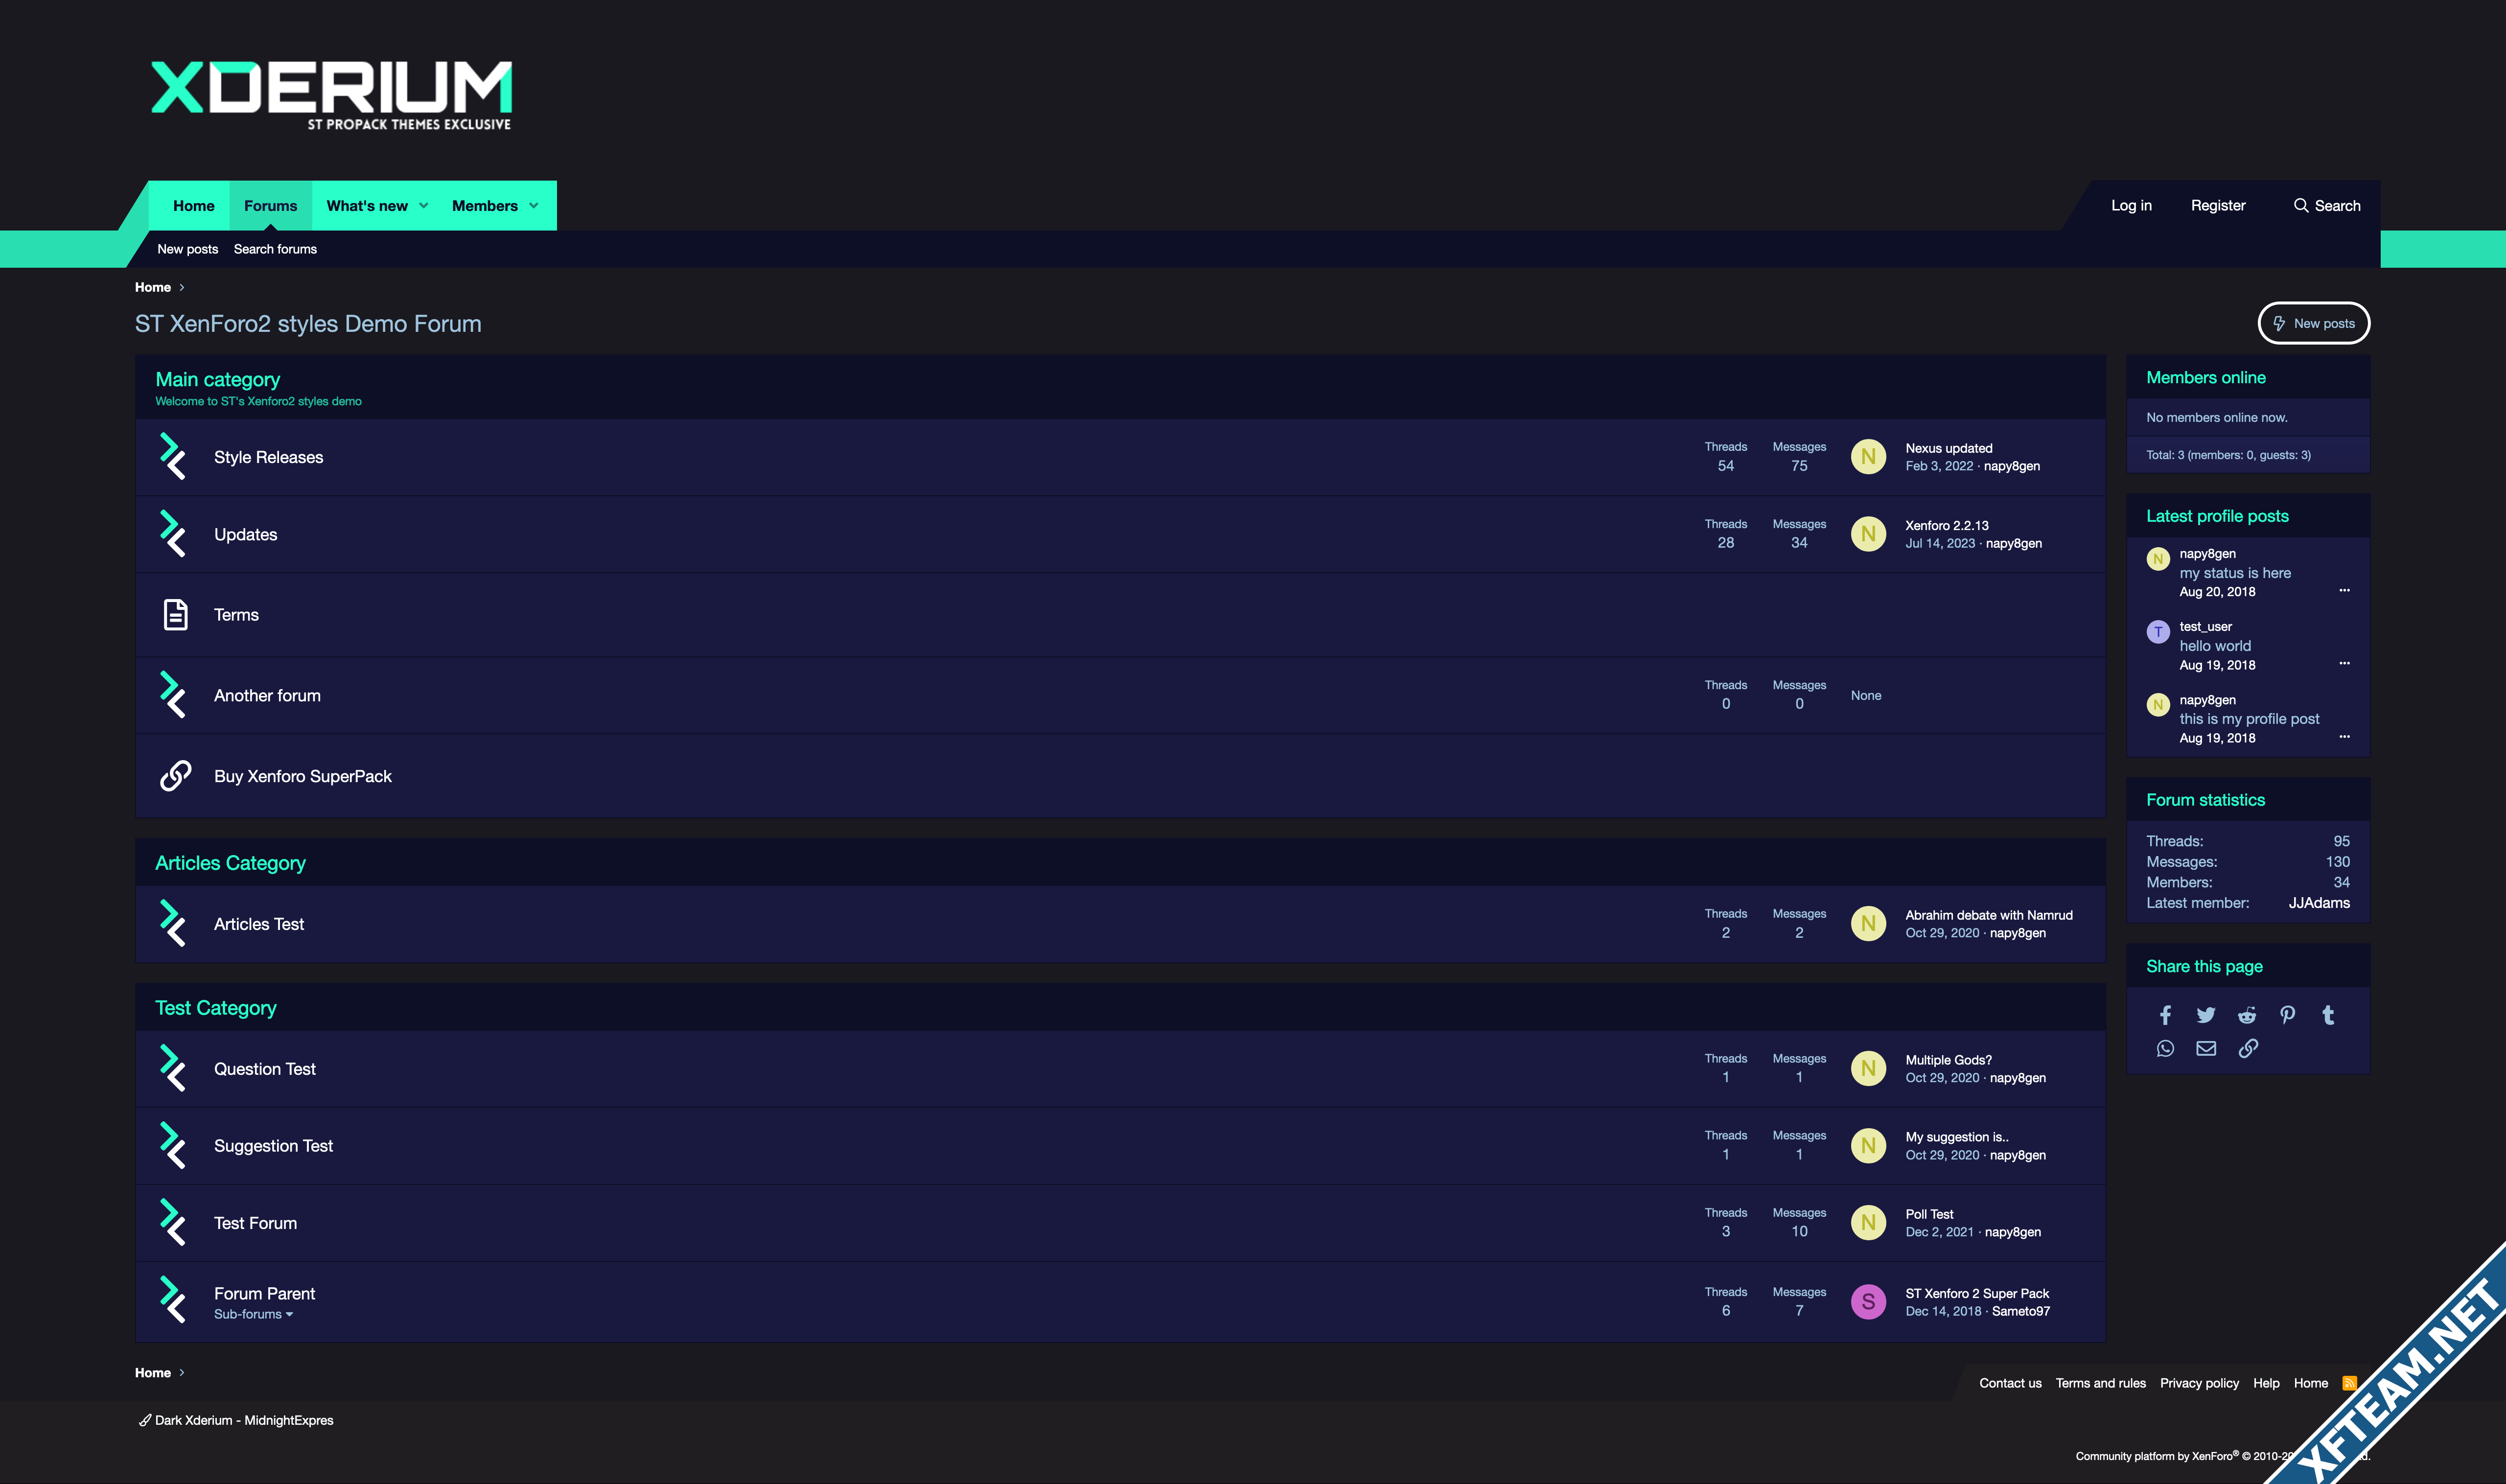The width and height of the screenshot is (2506, 1484).
Task: Expand the Members menu dropdown arrow
Action: [x=534, y=206]
